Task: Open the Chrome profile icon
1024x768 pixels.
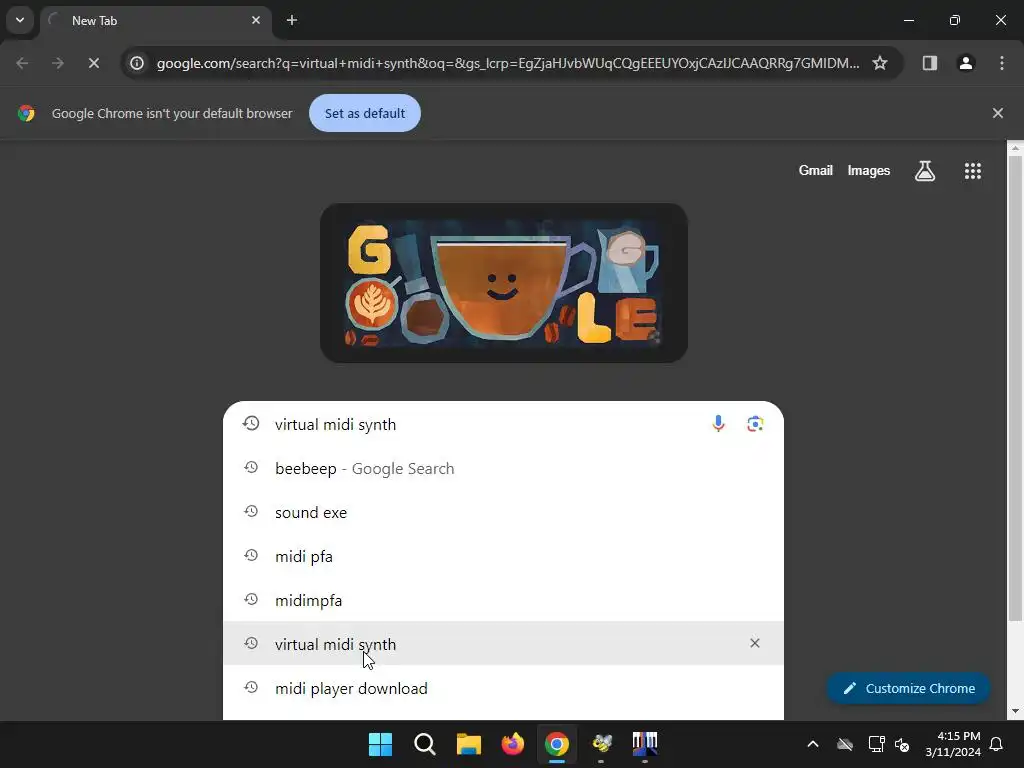Action: coord(965,63)
